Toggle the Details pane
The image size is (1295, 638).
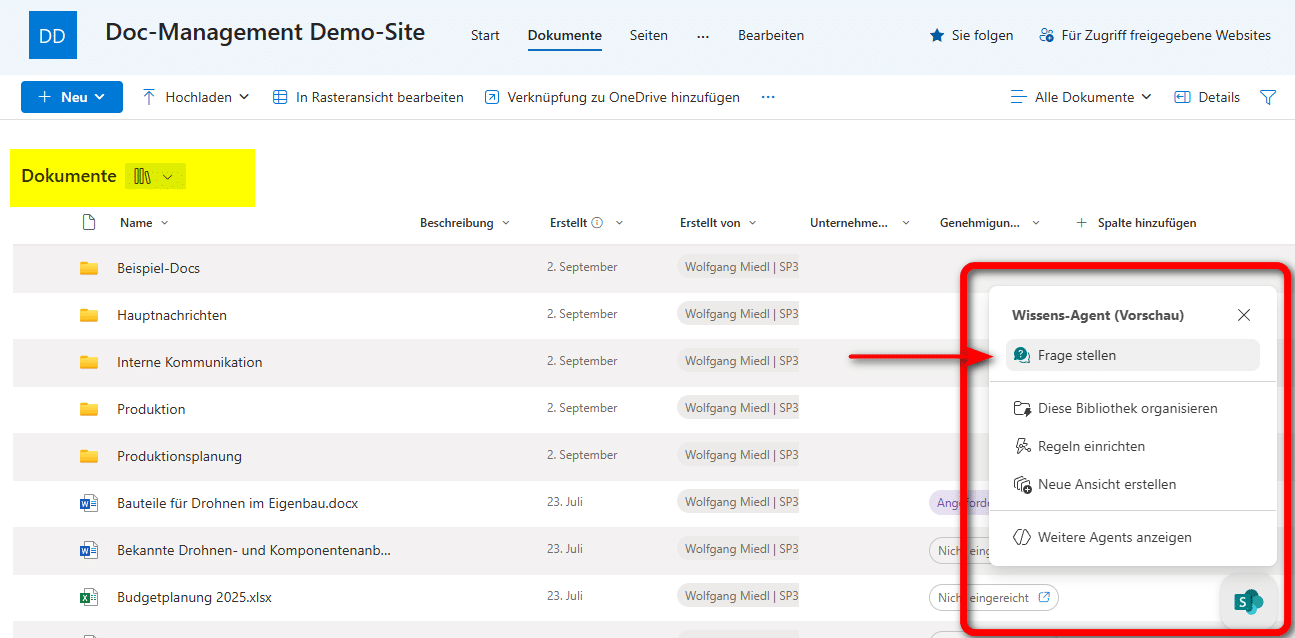click(1207, 97)
